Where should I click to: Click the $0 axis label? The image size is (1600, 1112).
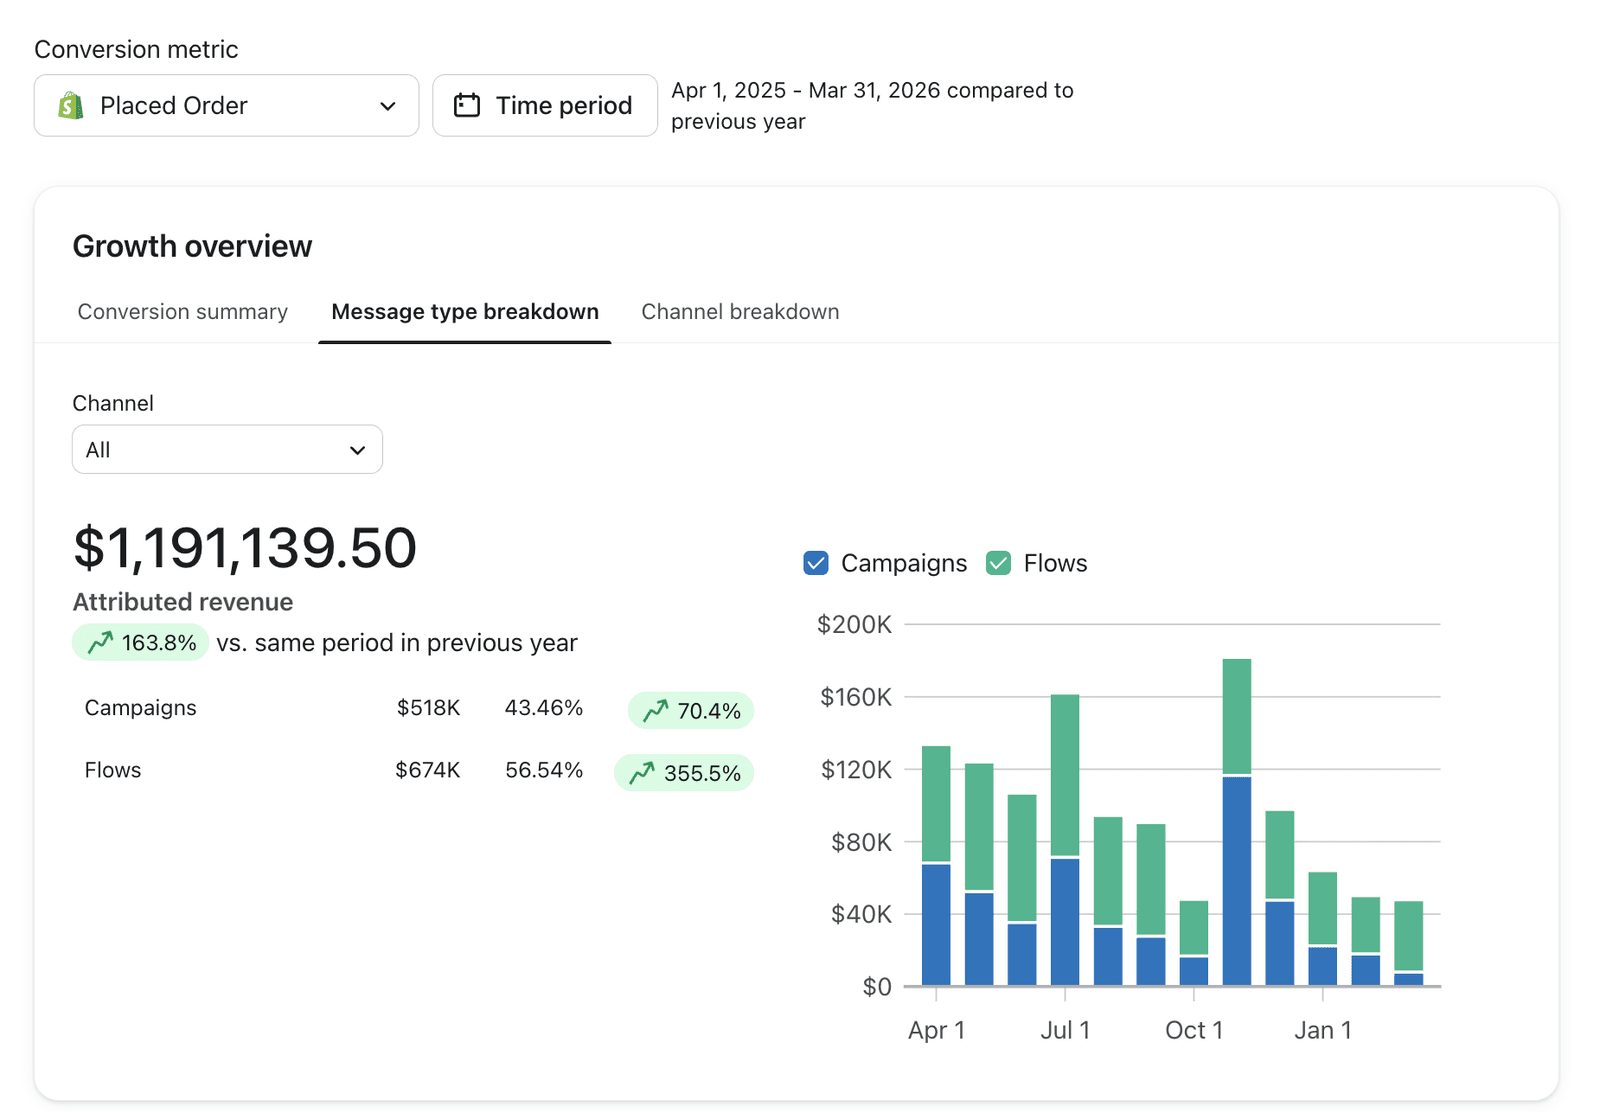[x=877, y=987]
